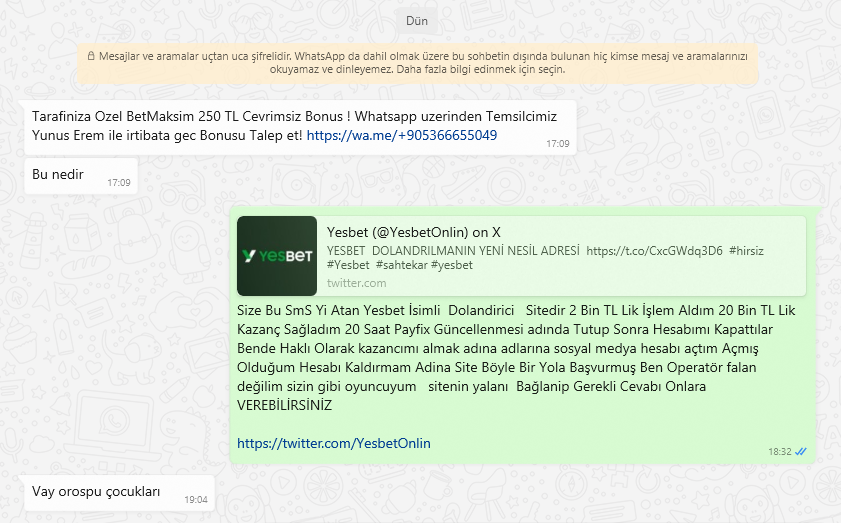Click the twitter.com domain in link preview
841x523 pixels.
click(356, 283)
